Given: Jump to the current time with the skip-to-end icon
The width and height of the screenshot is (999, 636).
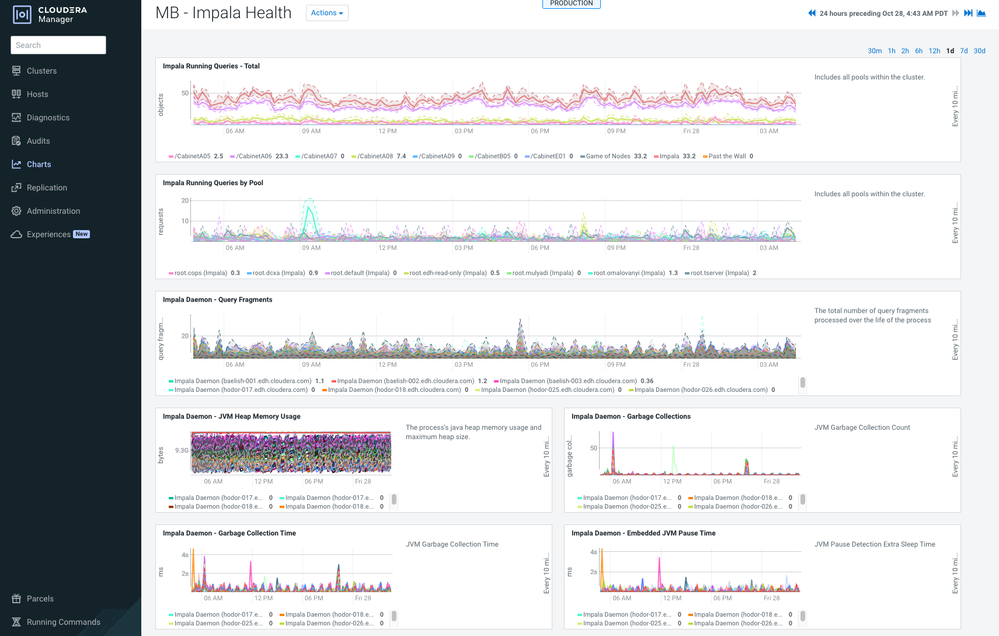Looking at the screenshot, I should tap(968, 13).
